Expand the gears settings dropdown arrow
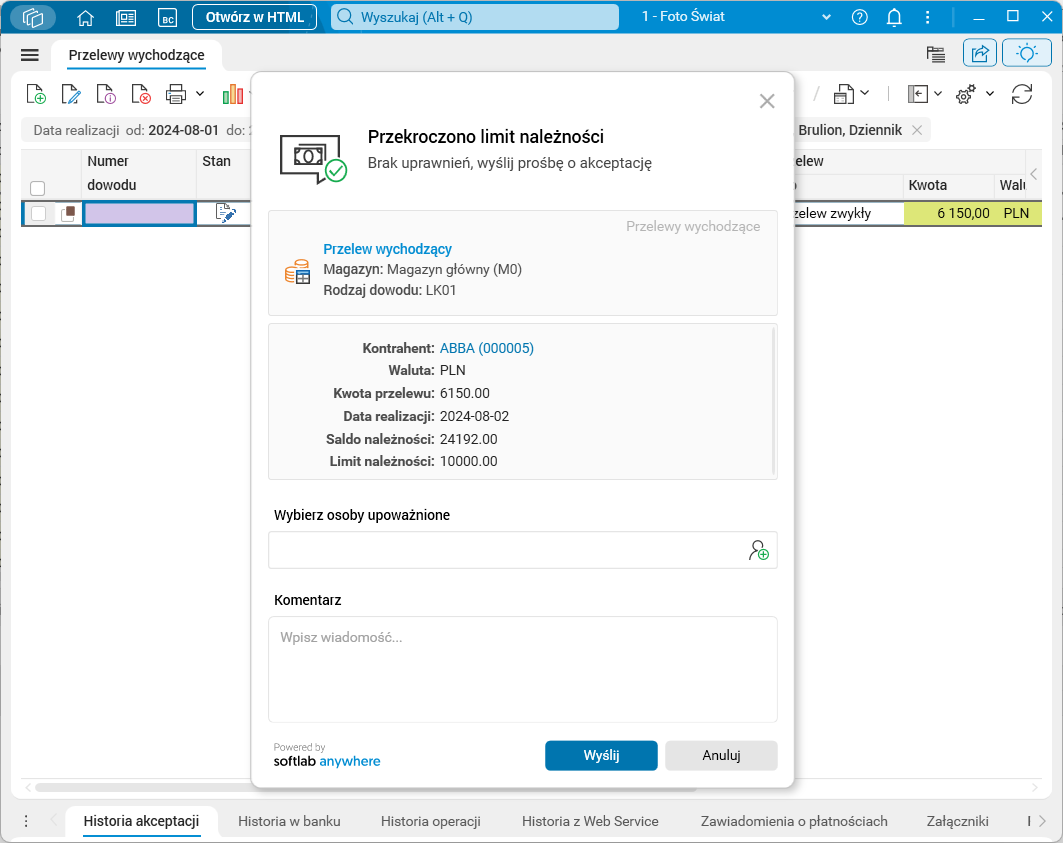 click(x=990, y=94)
